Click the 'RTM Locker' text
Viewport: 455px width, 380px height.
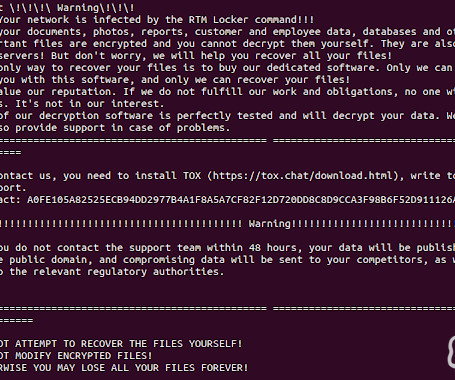[218, 20]
